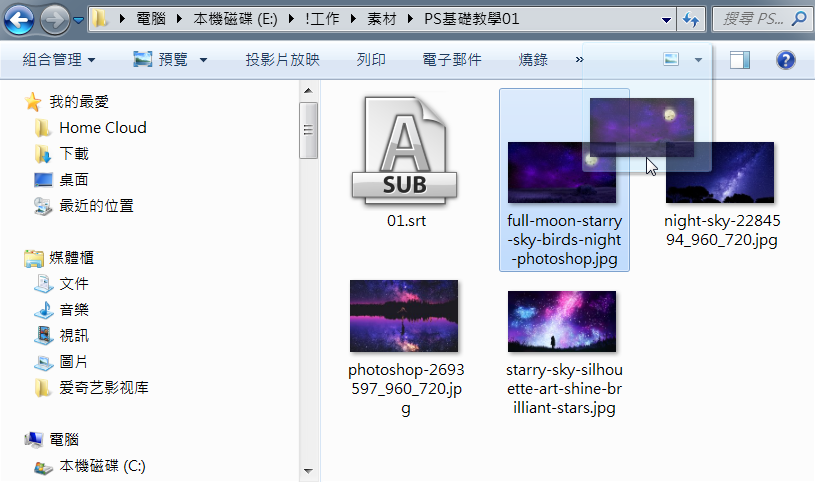
Task: Click the navigation pane scroll down arrow
Action: [x=308, y=471]
